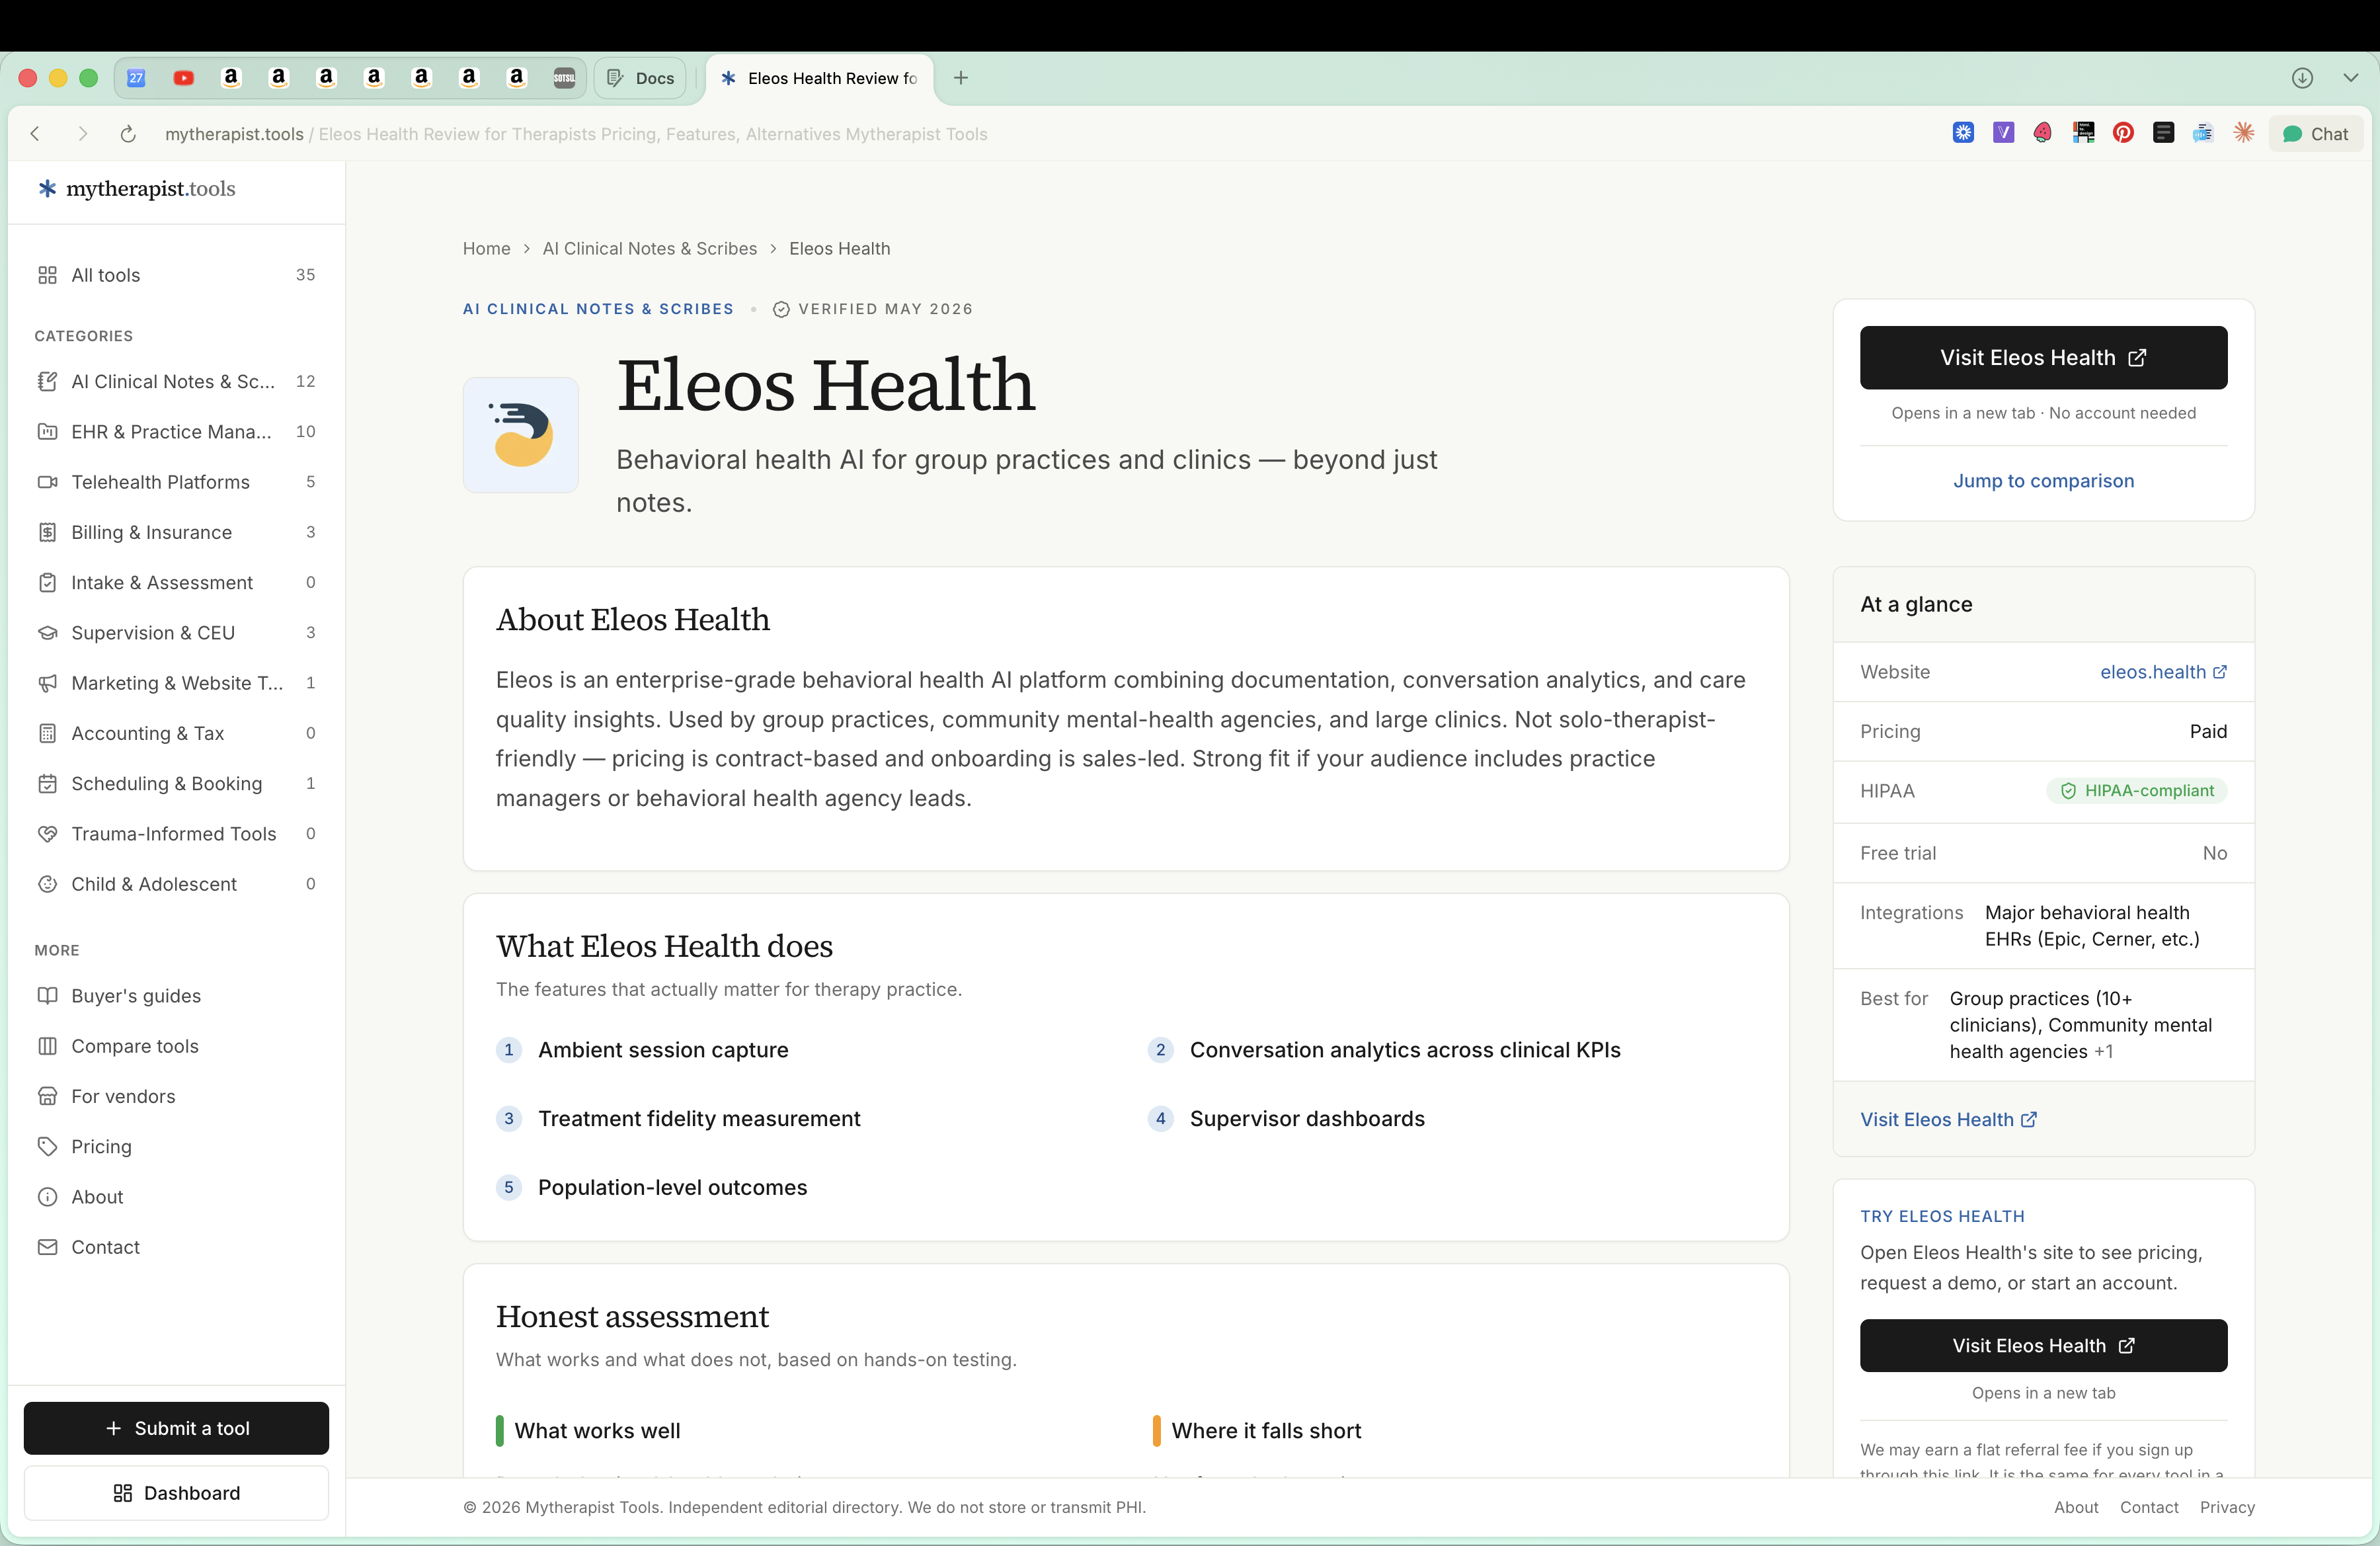Click the Jump to comparison link
This screenshot has height=1546, width=2380.
click(x=2044, y=481)
